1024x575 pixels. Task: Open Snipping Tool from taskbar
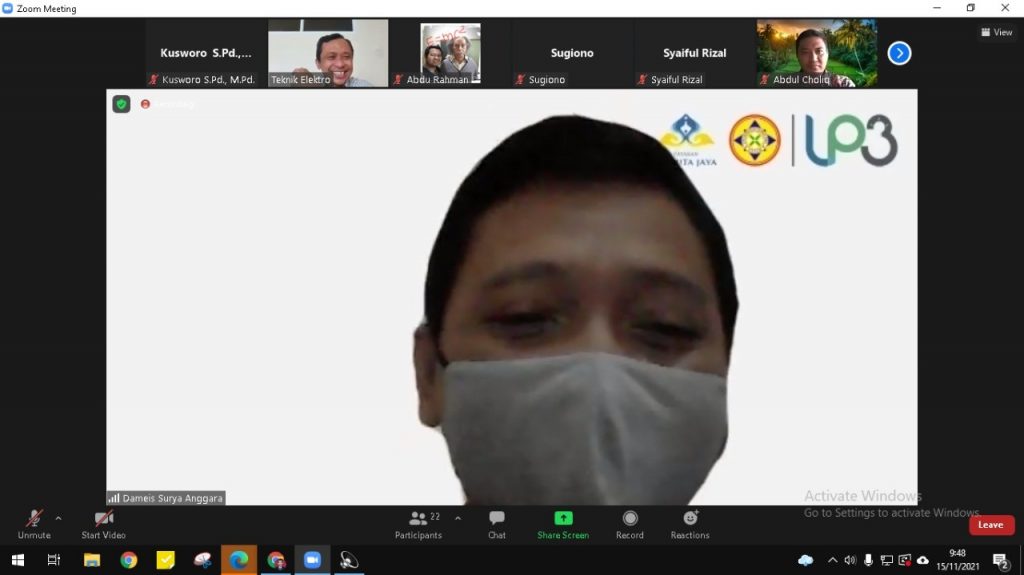(202, 560)
